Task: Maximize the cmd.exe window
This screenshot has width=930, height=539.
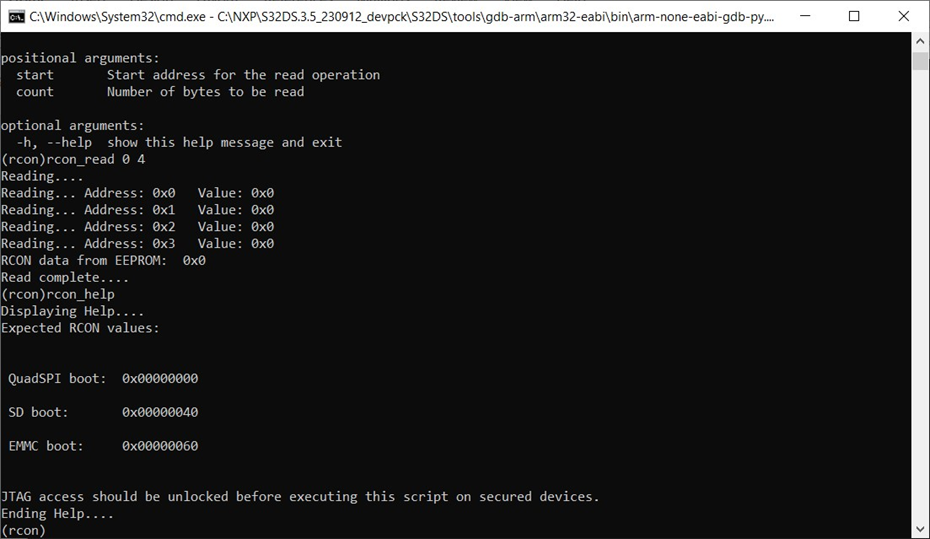Action: click(x=854, y=16)
